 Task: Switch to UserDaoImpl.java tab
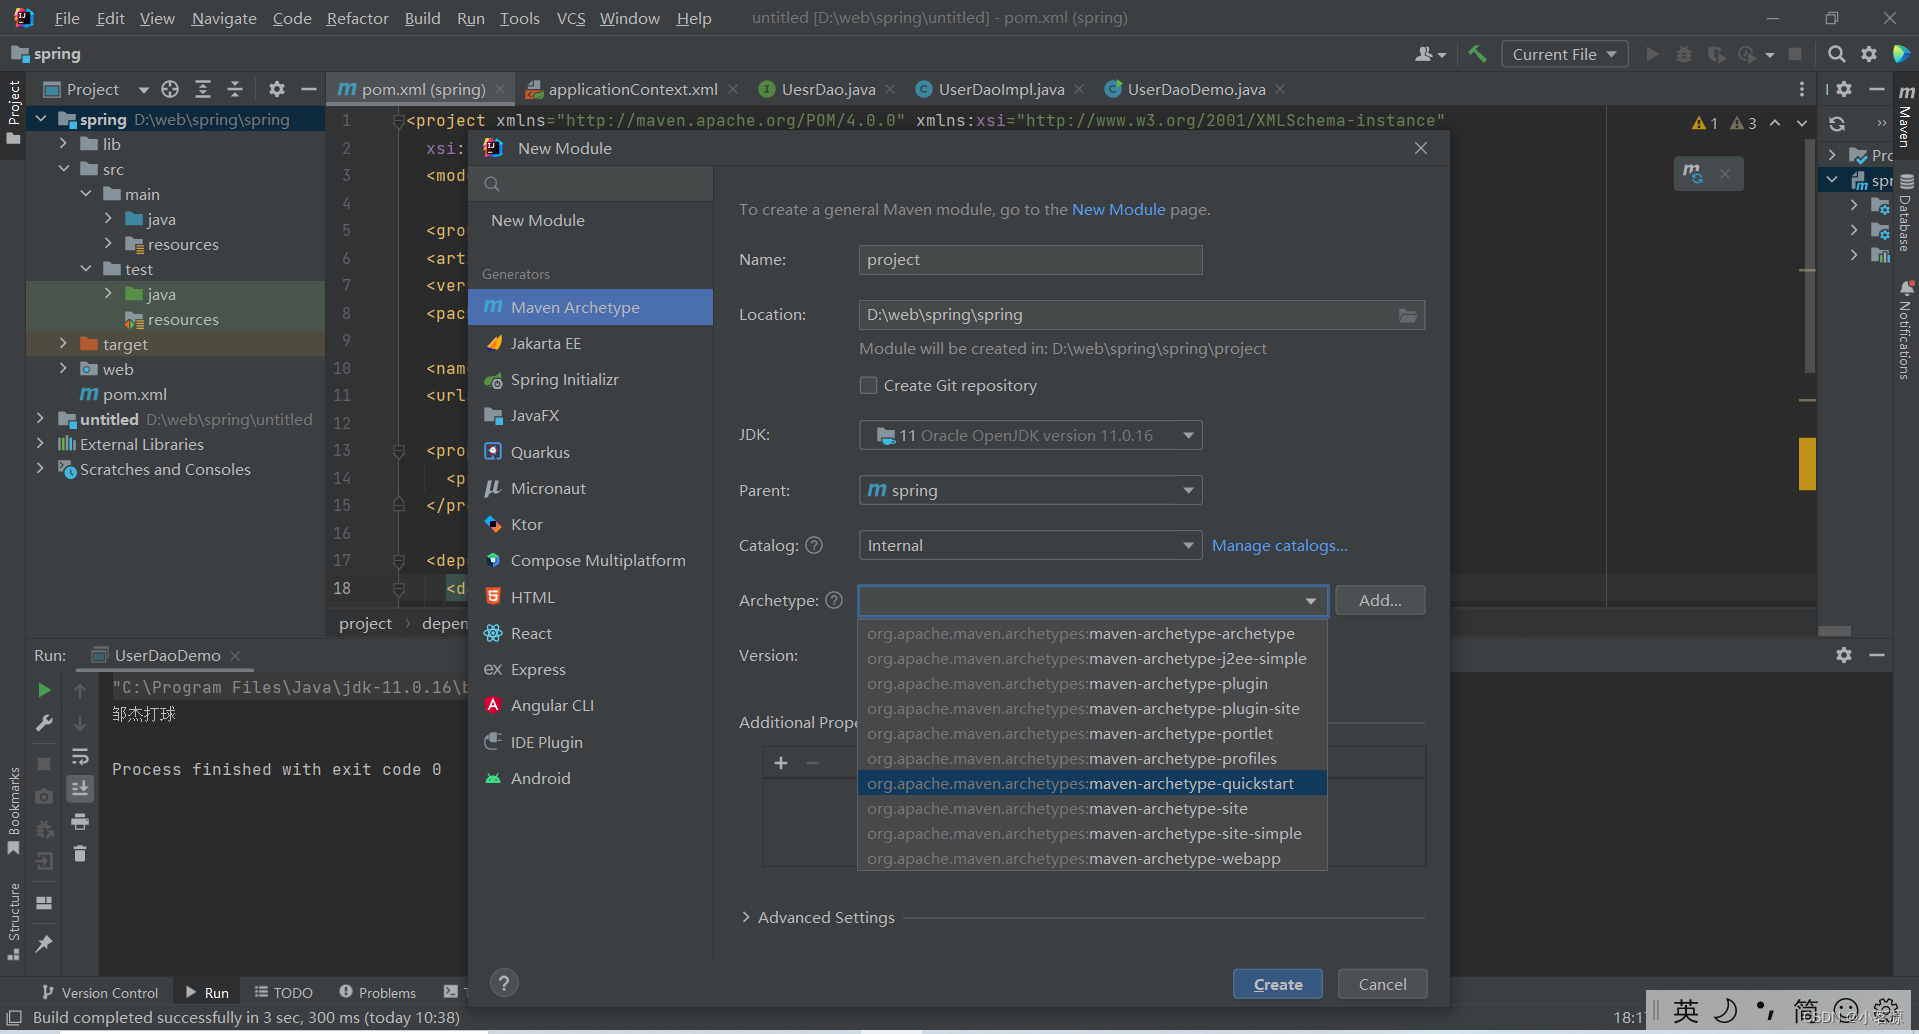1001,89
